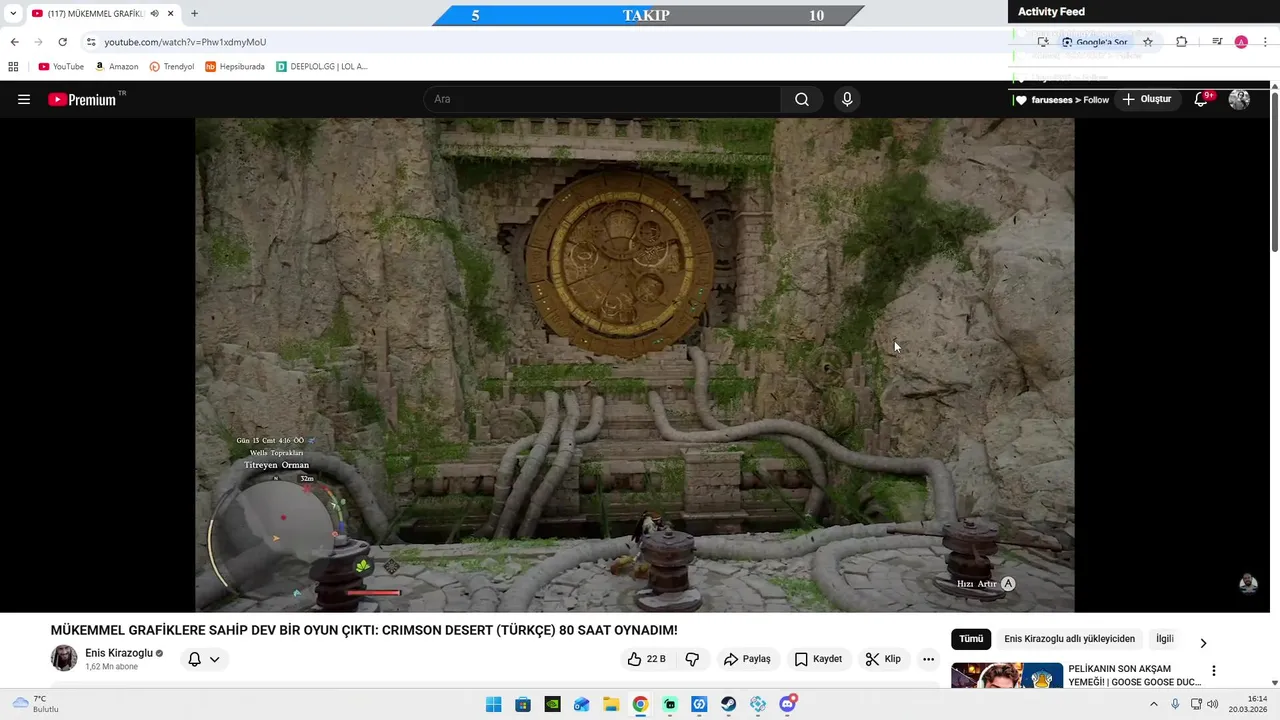Open YouTube bookmark in bookmarks bar
The image size is (1280, 720).
tap(61, 67)
